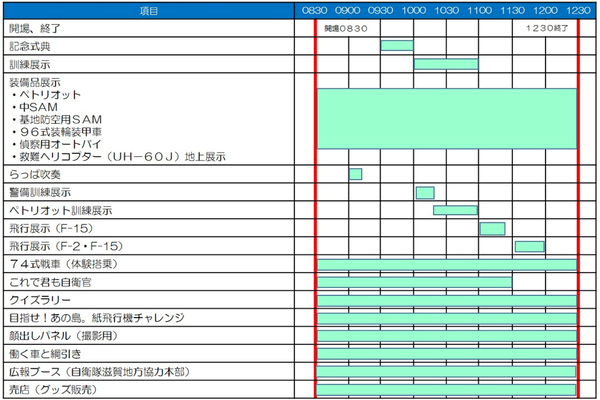Click the 飛行展示 (F-15) schedule bar
The image size is (600, 400).
[492, 229]
